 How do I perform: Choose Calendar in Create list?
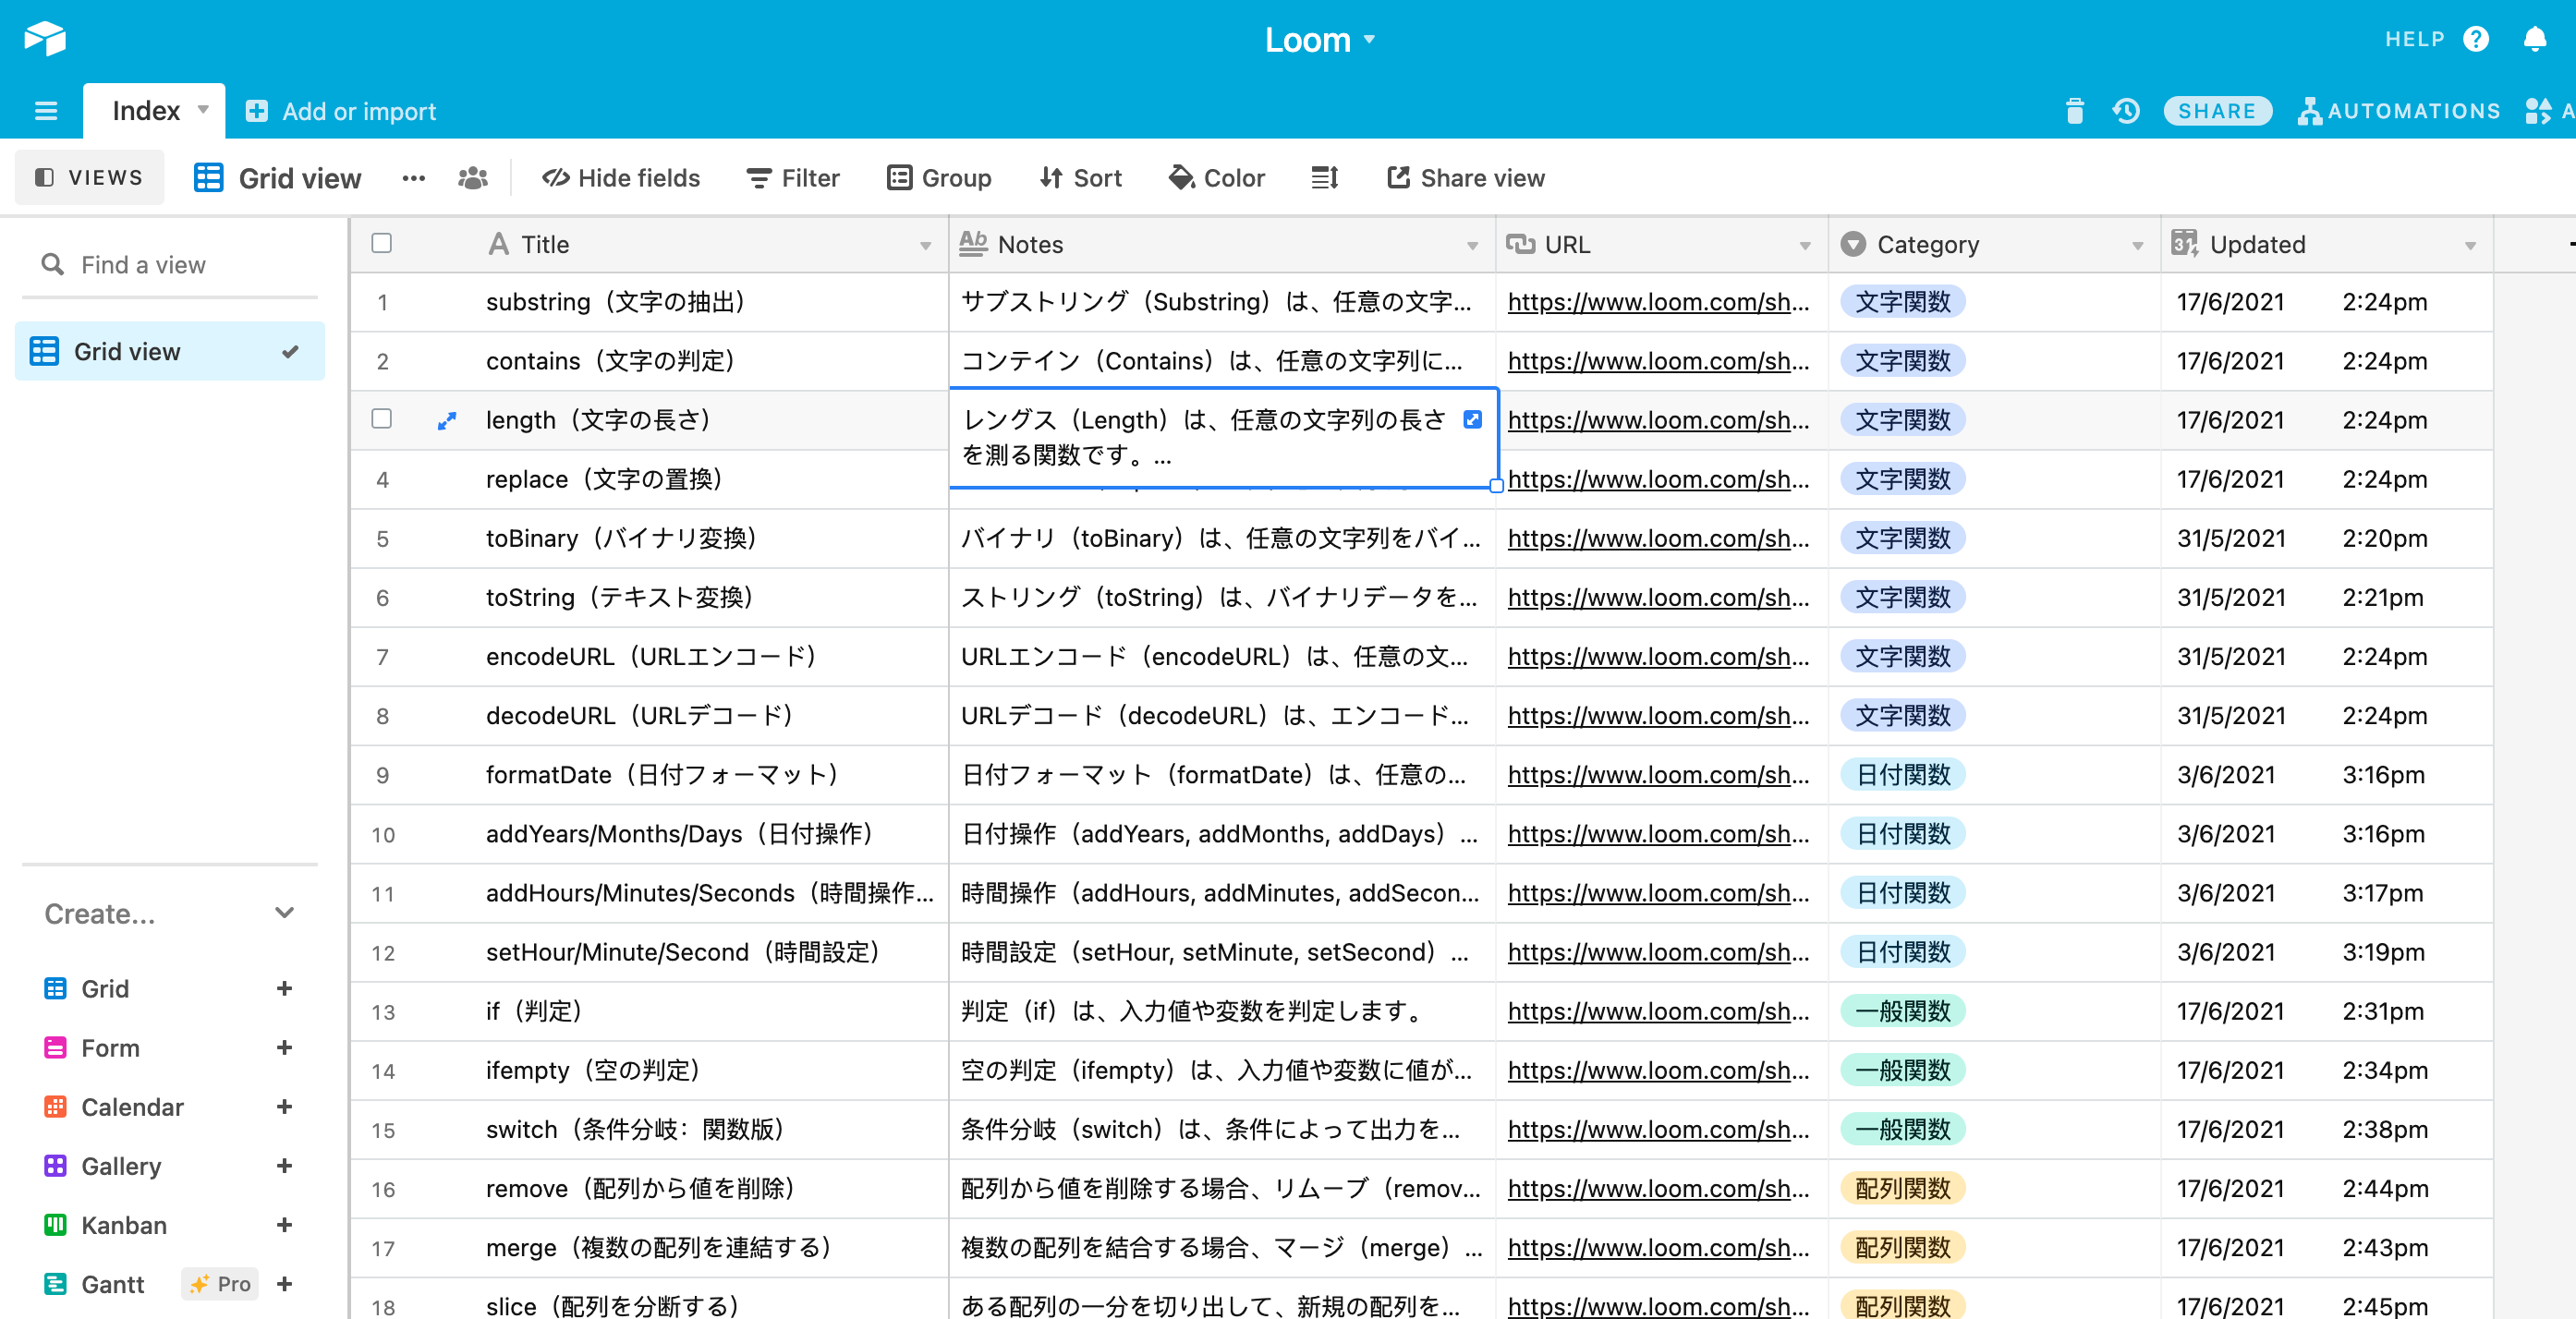132,1107
